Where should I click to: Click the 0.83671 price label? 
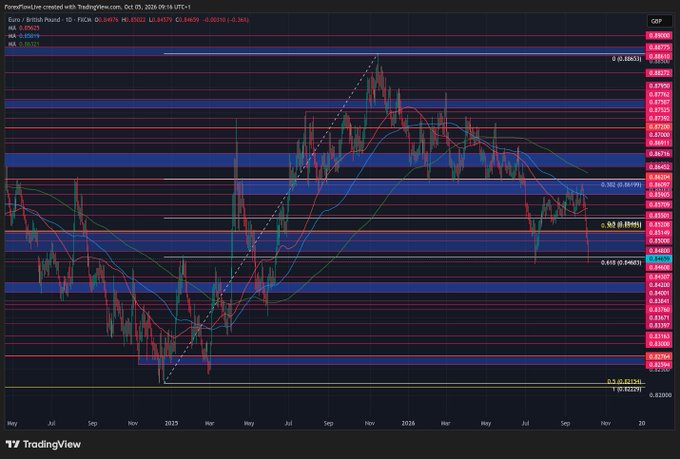659,318
